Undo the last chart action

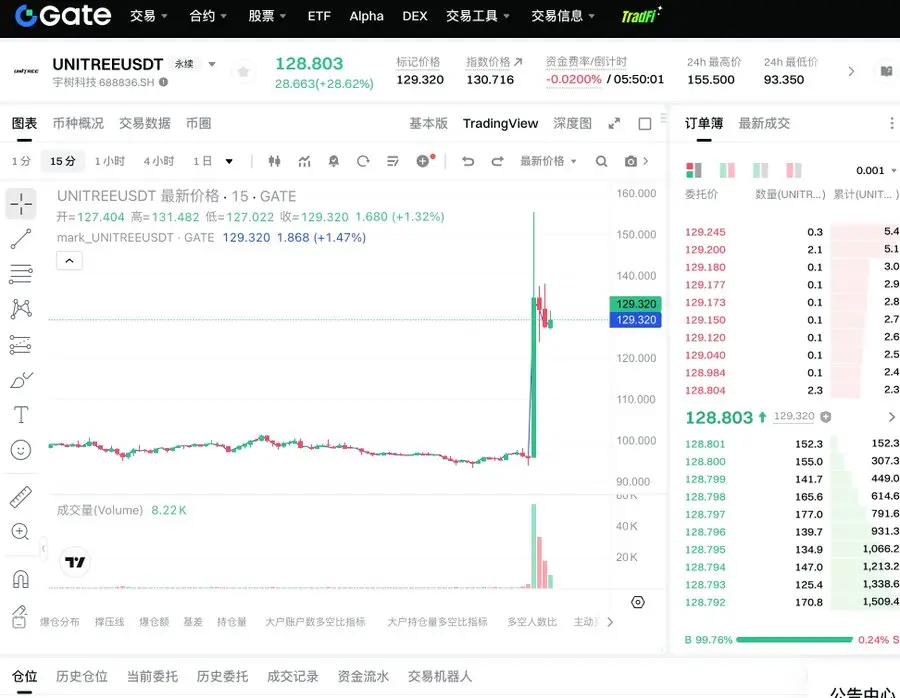[x=468, y=161]
